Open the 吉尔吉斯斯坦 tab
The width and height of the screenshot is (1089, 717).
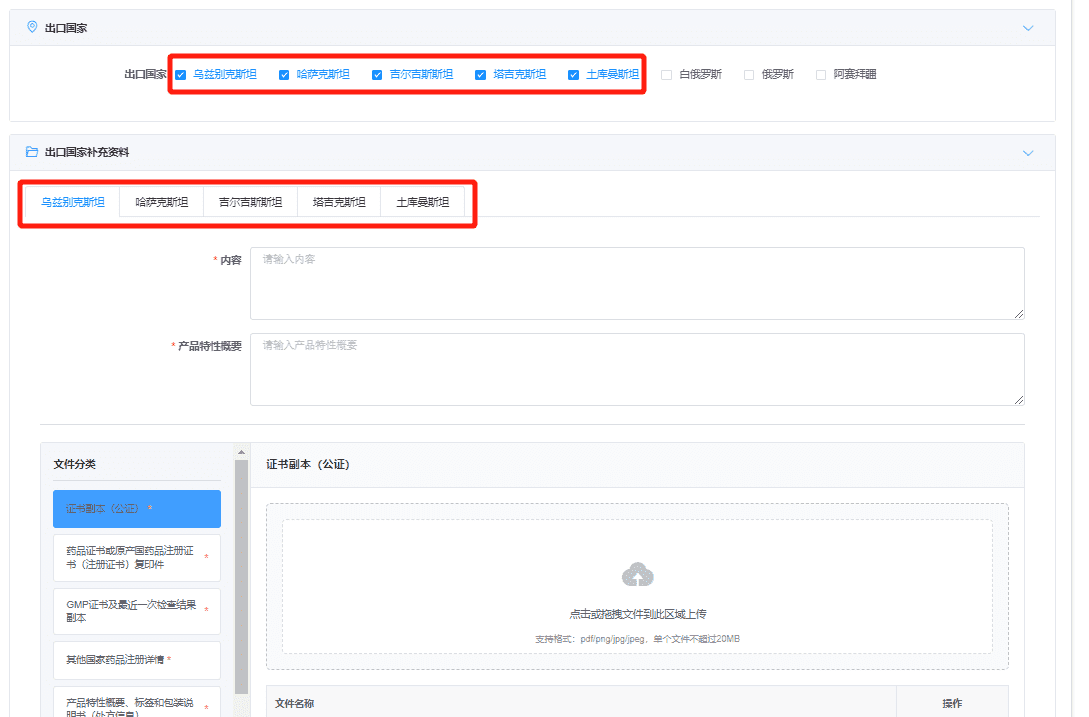point(250,202)
